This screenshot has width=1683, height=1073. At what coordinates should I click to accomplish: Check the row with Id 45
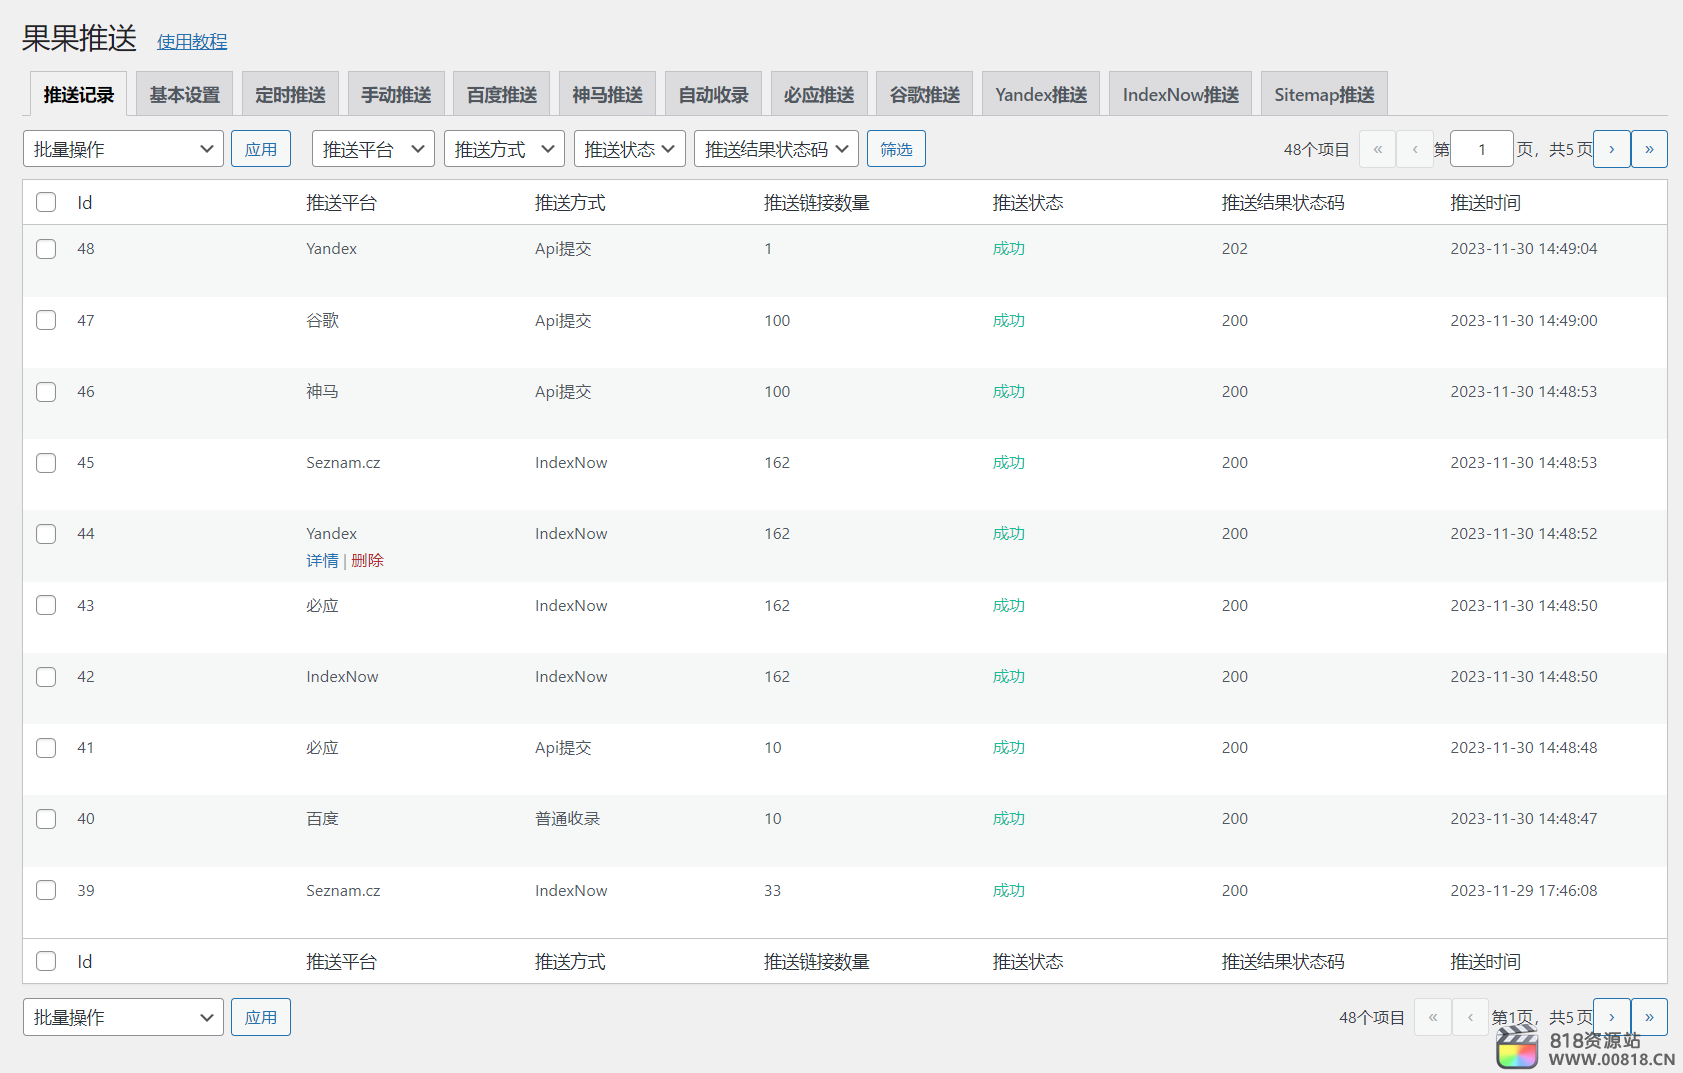pyautogui.click(x=46, y=463)
